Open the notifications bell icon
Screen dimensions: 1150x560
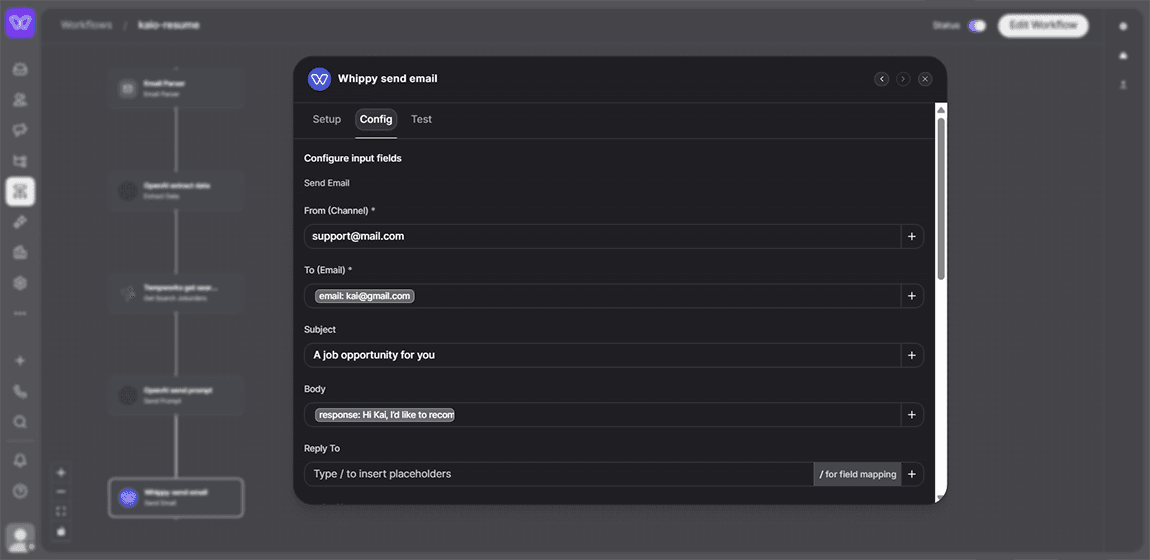pyautogui.click(x=20, y=460)
